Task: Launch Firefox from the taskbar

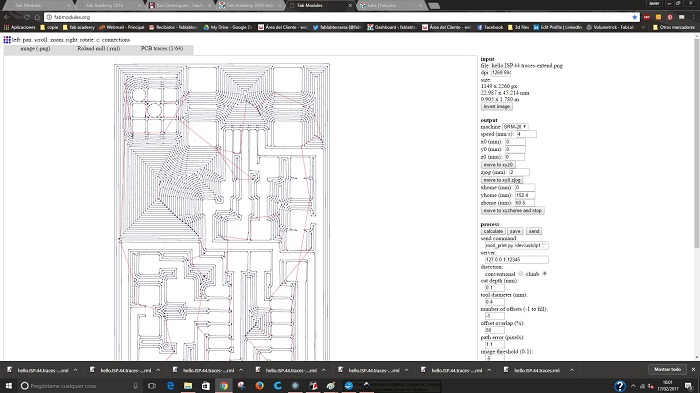Action: click(x=259, y=385)
